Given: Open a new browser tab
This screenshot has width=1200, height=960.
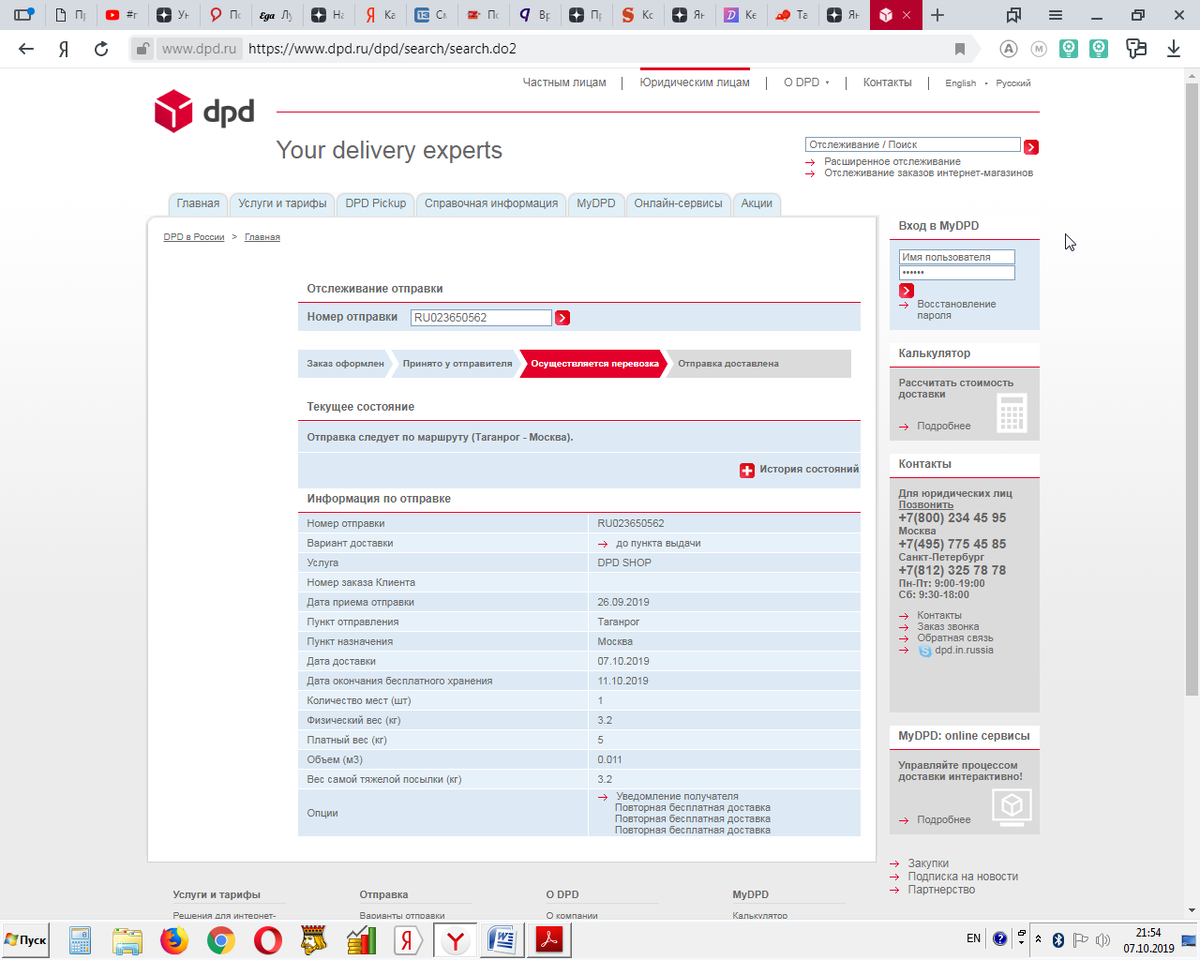Looking at the screenshot, I should [937, 15].
